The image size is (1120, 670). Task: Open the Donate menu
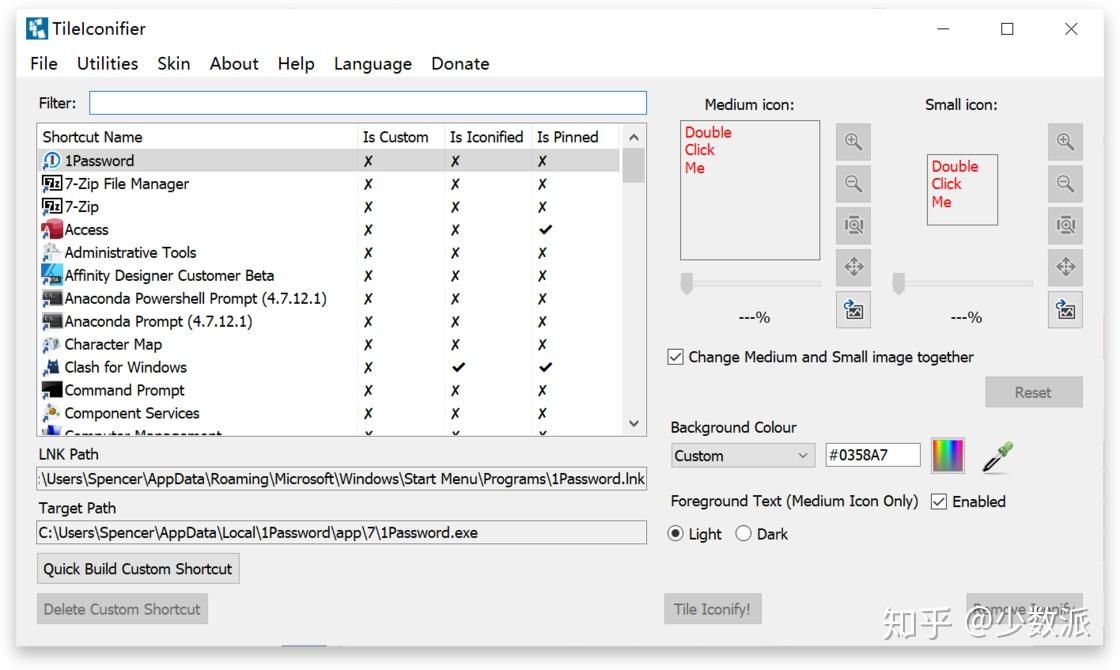point(460,64)
